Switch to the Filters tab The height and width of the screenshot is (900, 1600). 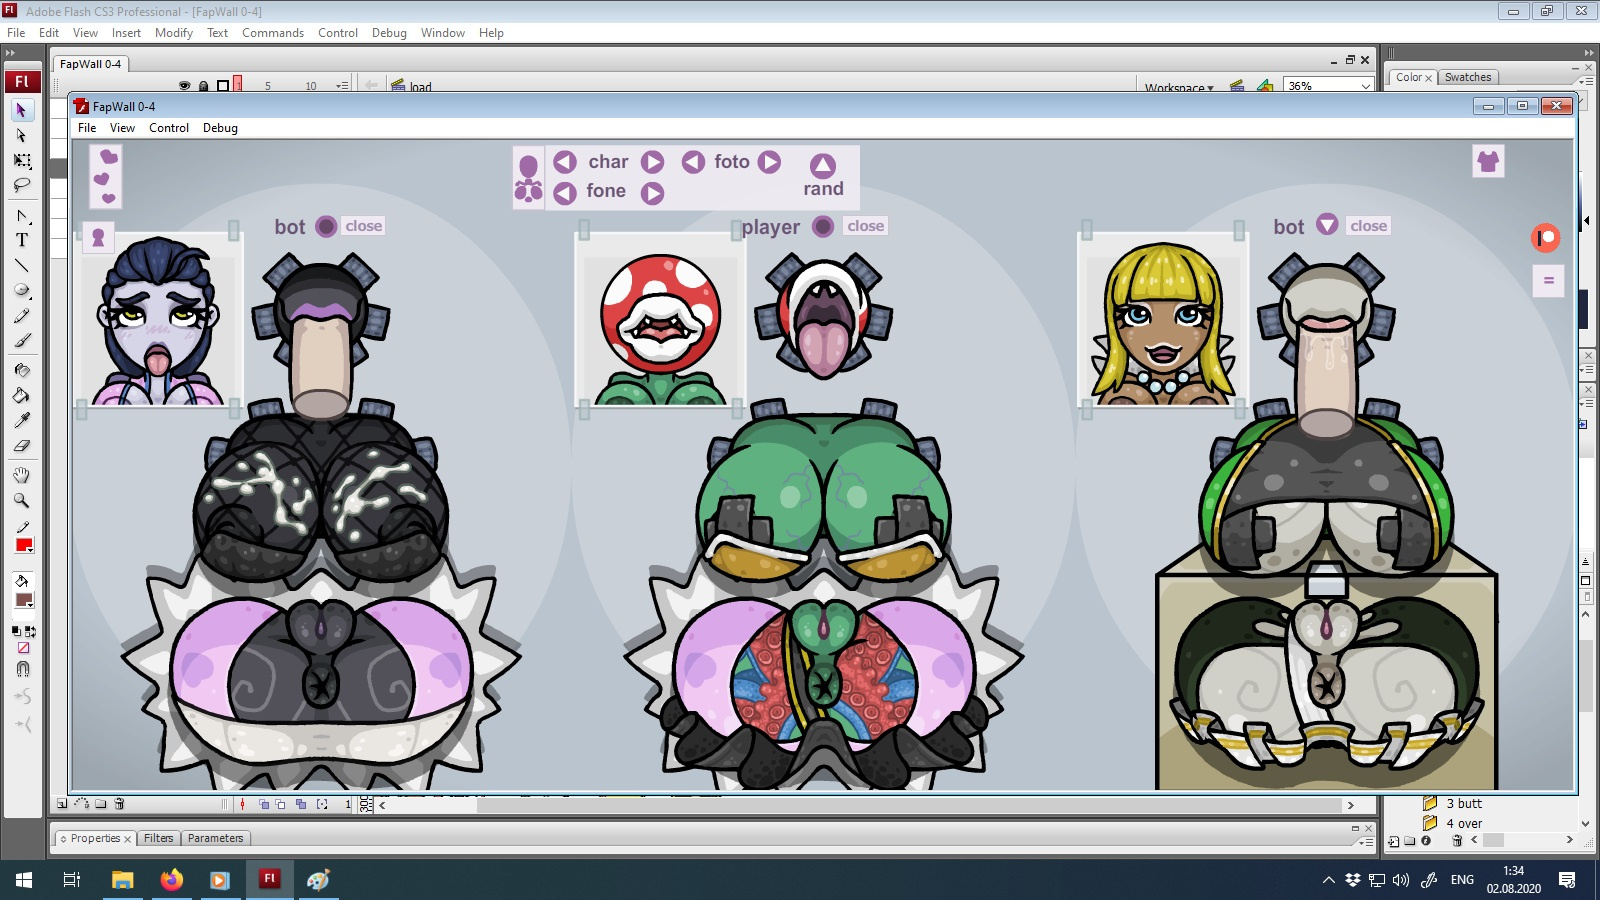point(158,838)
